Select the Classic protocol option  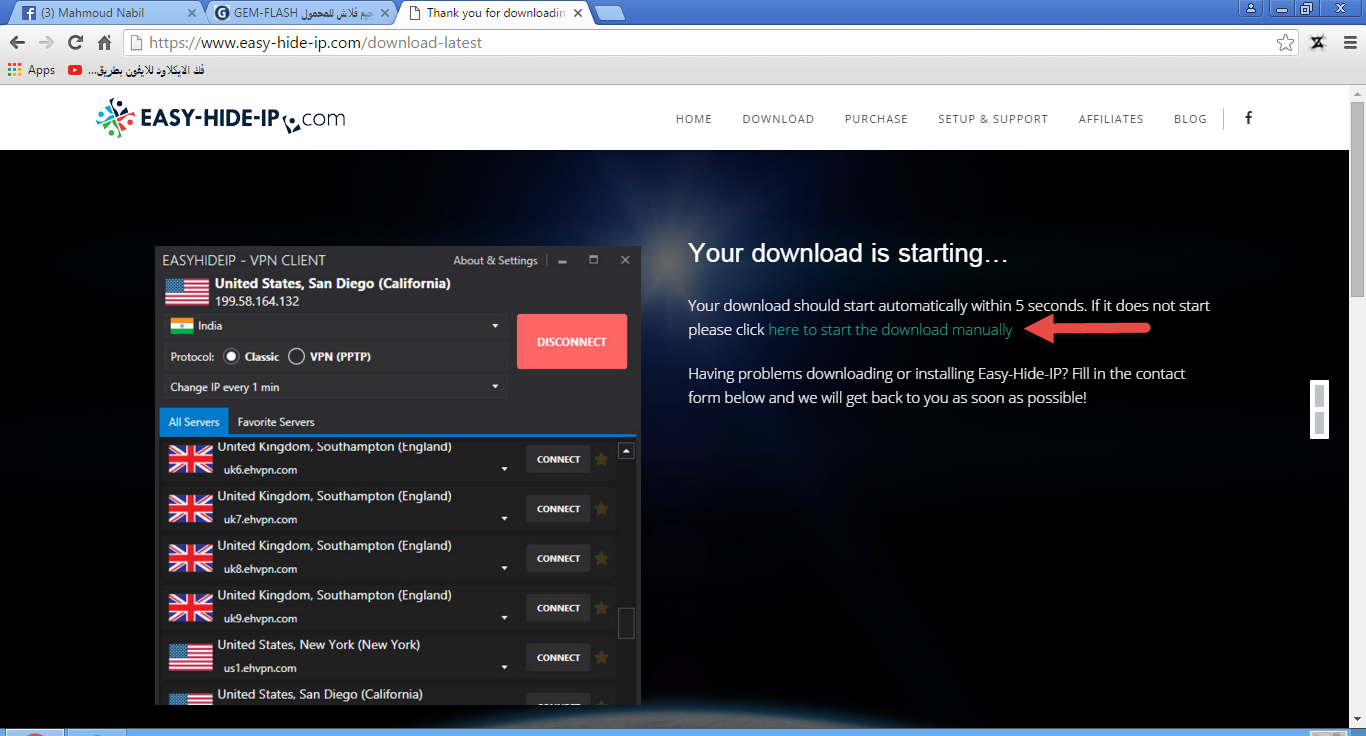[251, 357]
